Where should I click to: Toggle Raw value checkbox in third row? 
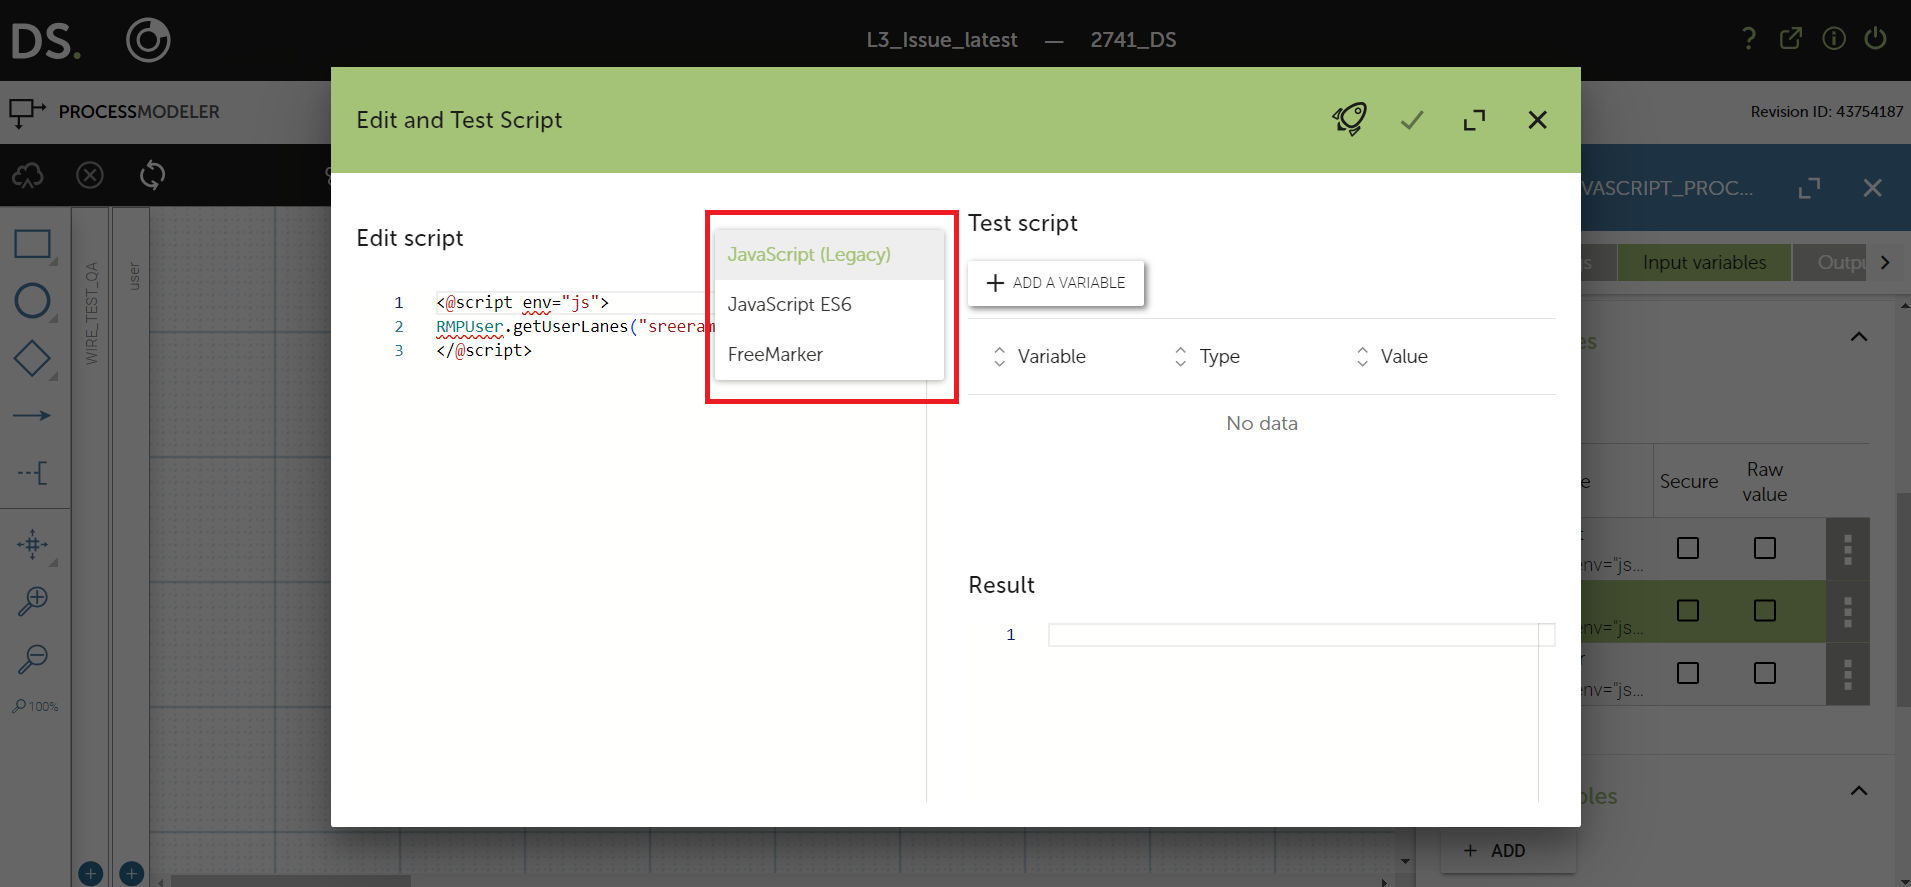coord(1765,673)
